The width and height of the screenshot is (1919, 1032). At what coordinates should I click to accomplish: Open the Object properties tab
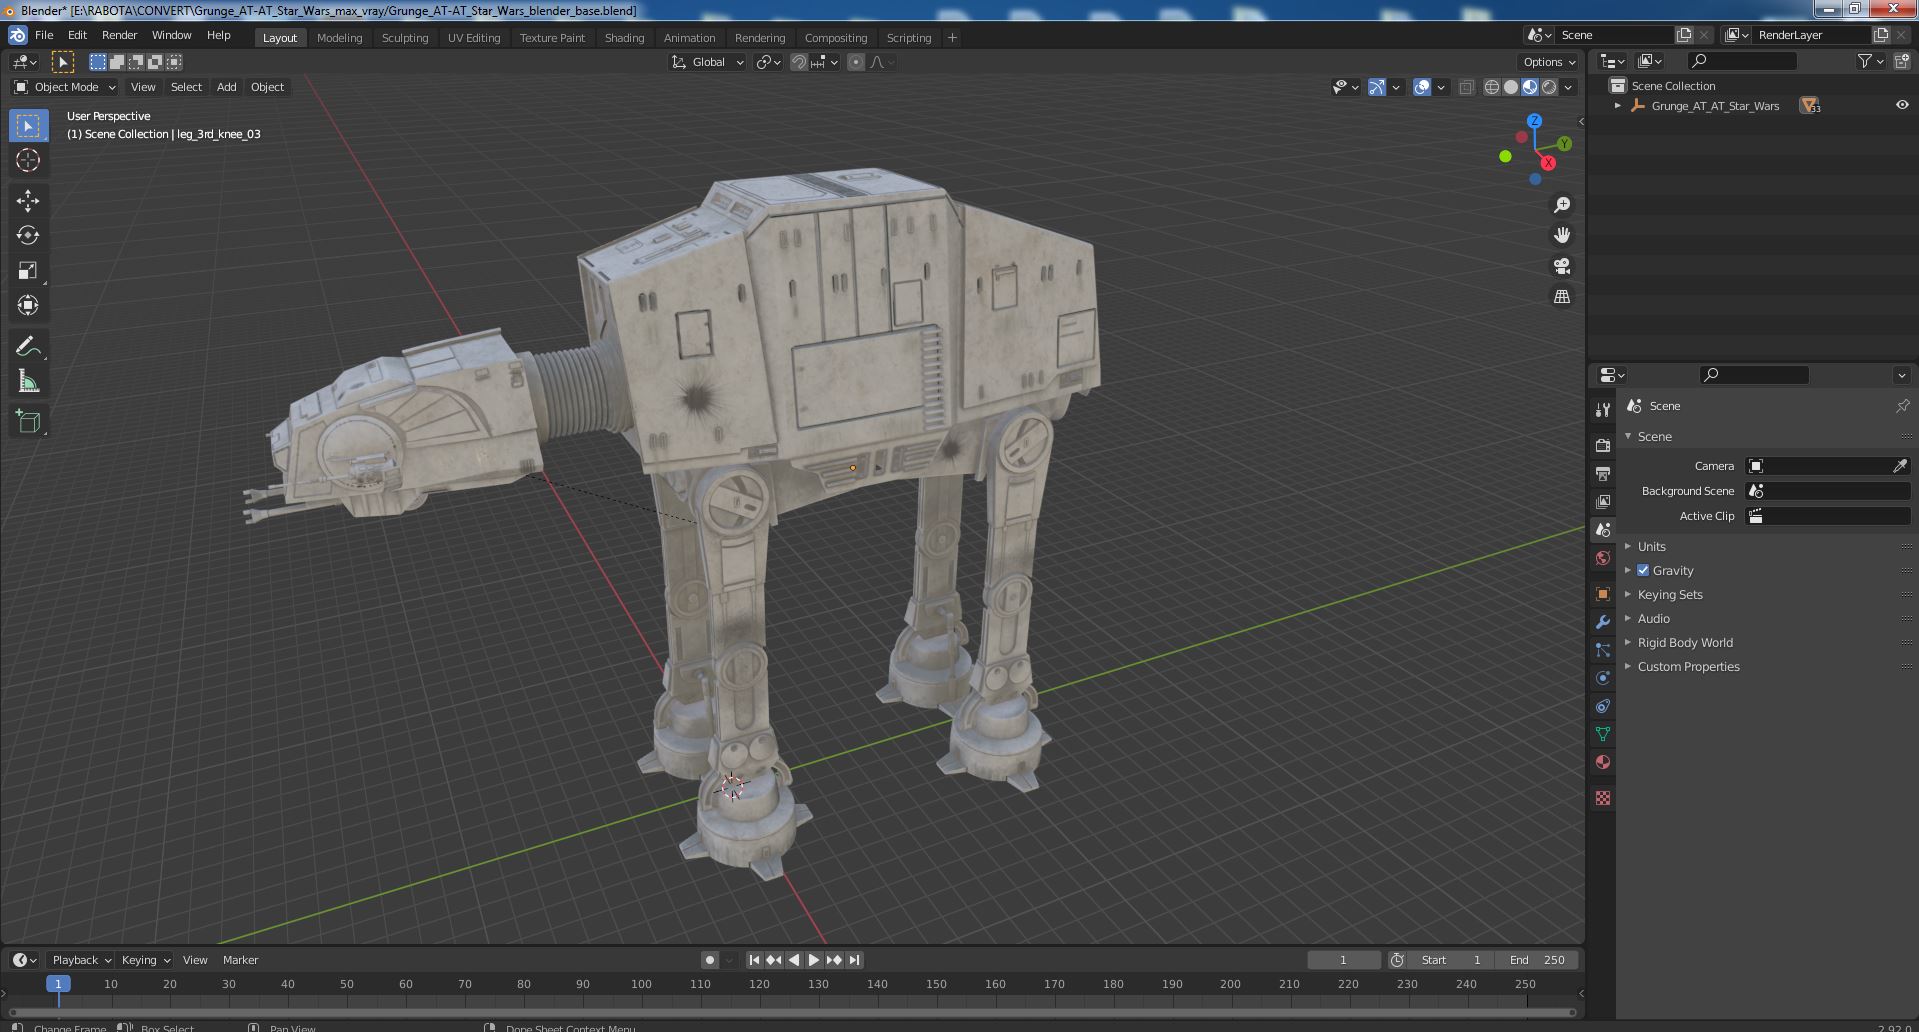1603,593
